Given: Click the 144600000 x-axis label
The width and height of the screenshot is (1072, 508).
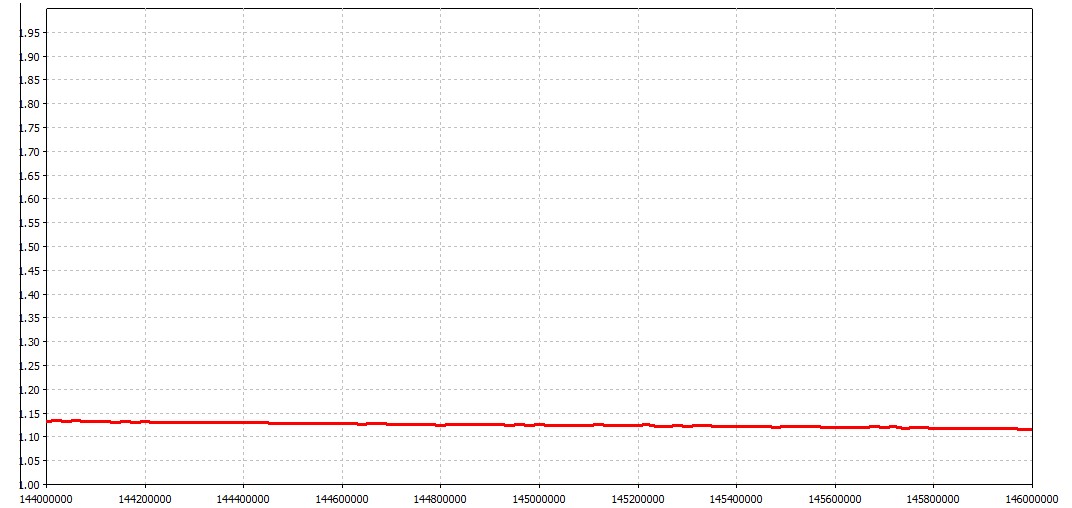Looking at the screenshot, I should [342, 496].
